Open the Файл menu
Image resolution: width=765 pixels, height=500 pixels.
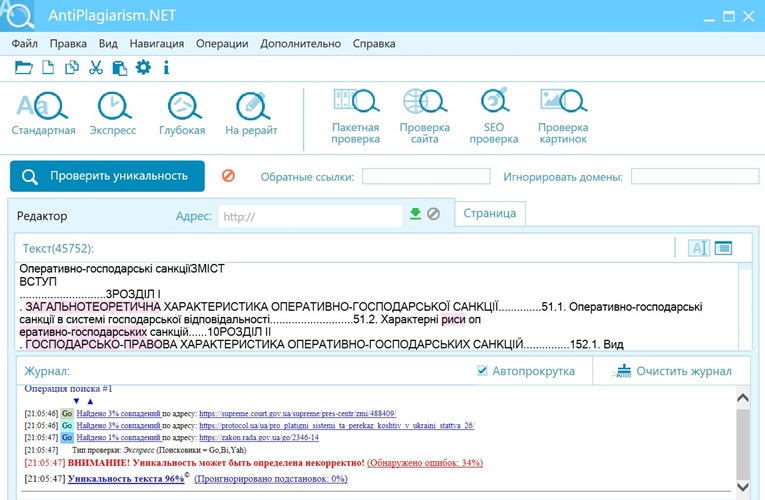24,43
